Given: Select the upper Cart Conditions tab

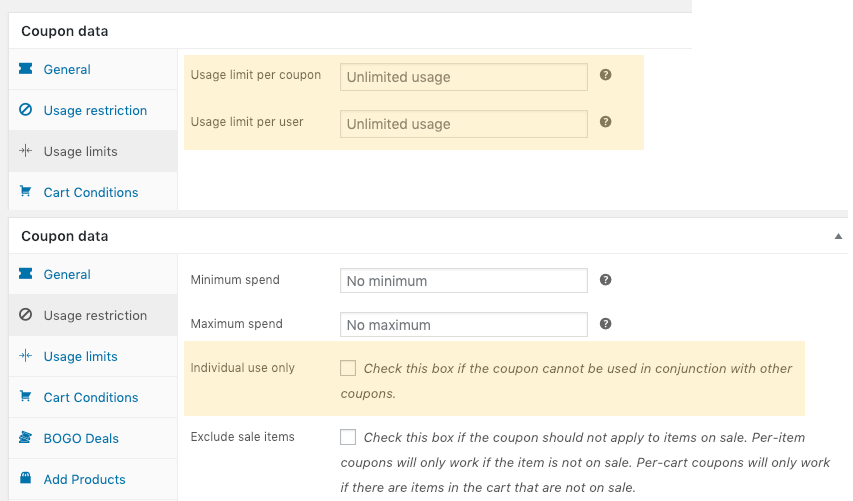Looking at the screenshot, I should (90, 192).
